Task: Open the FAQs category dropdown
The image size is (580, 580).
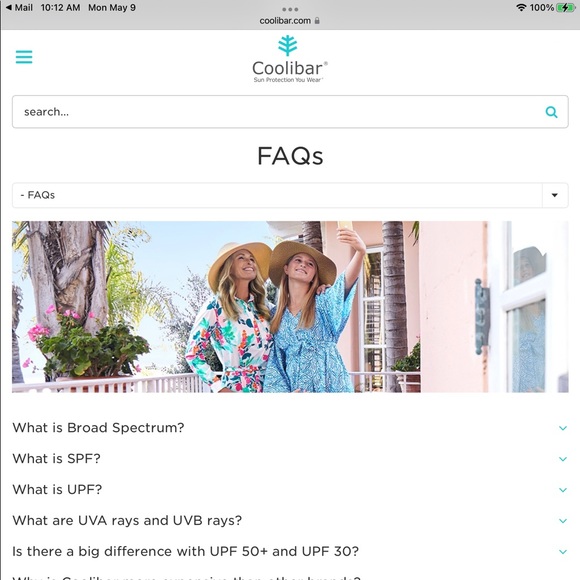Action: 290,195
